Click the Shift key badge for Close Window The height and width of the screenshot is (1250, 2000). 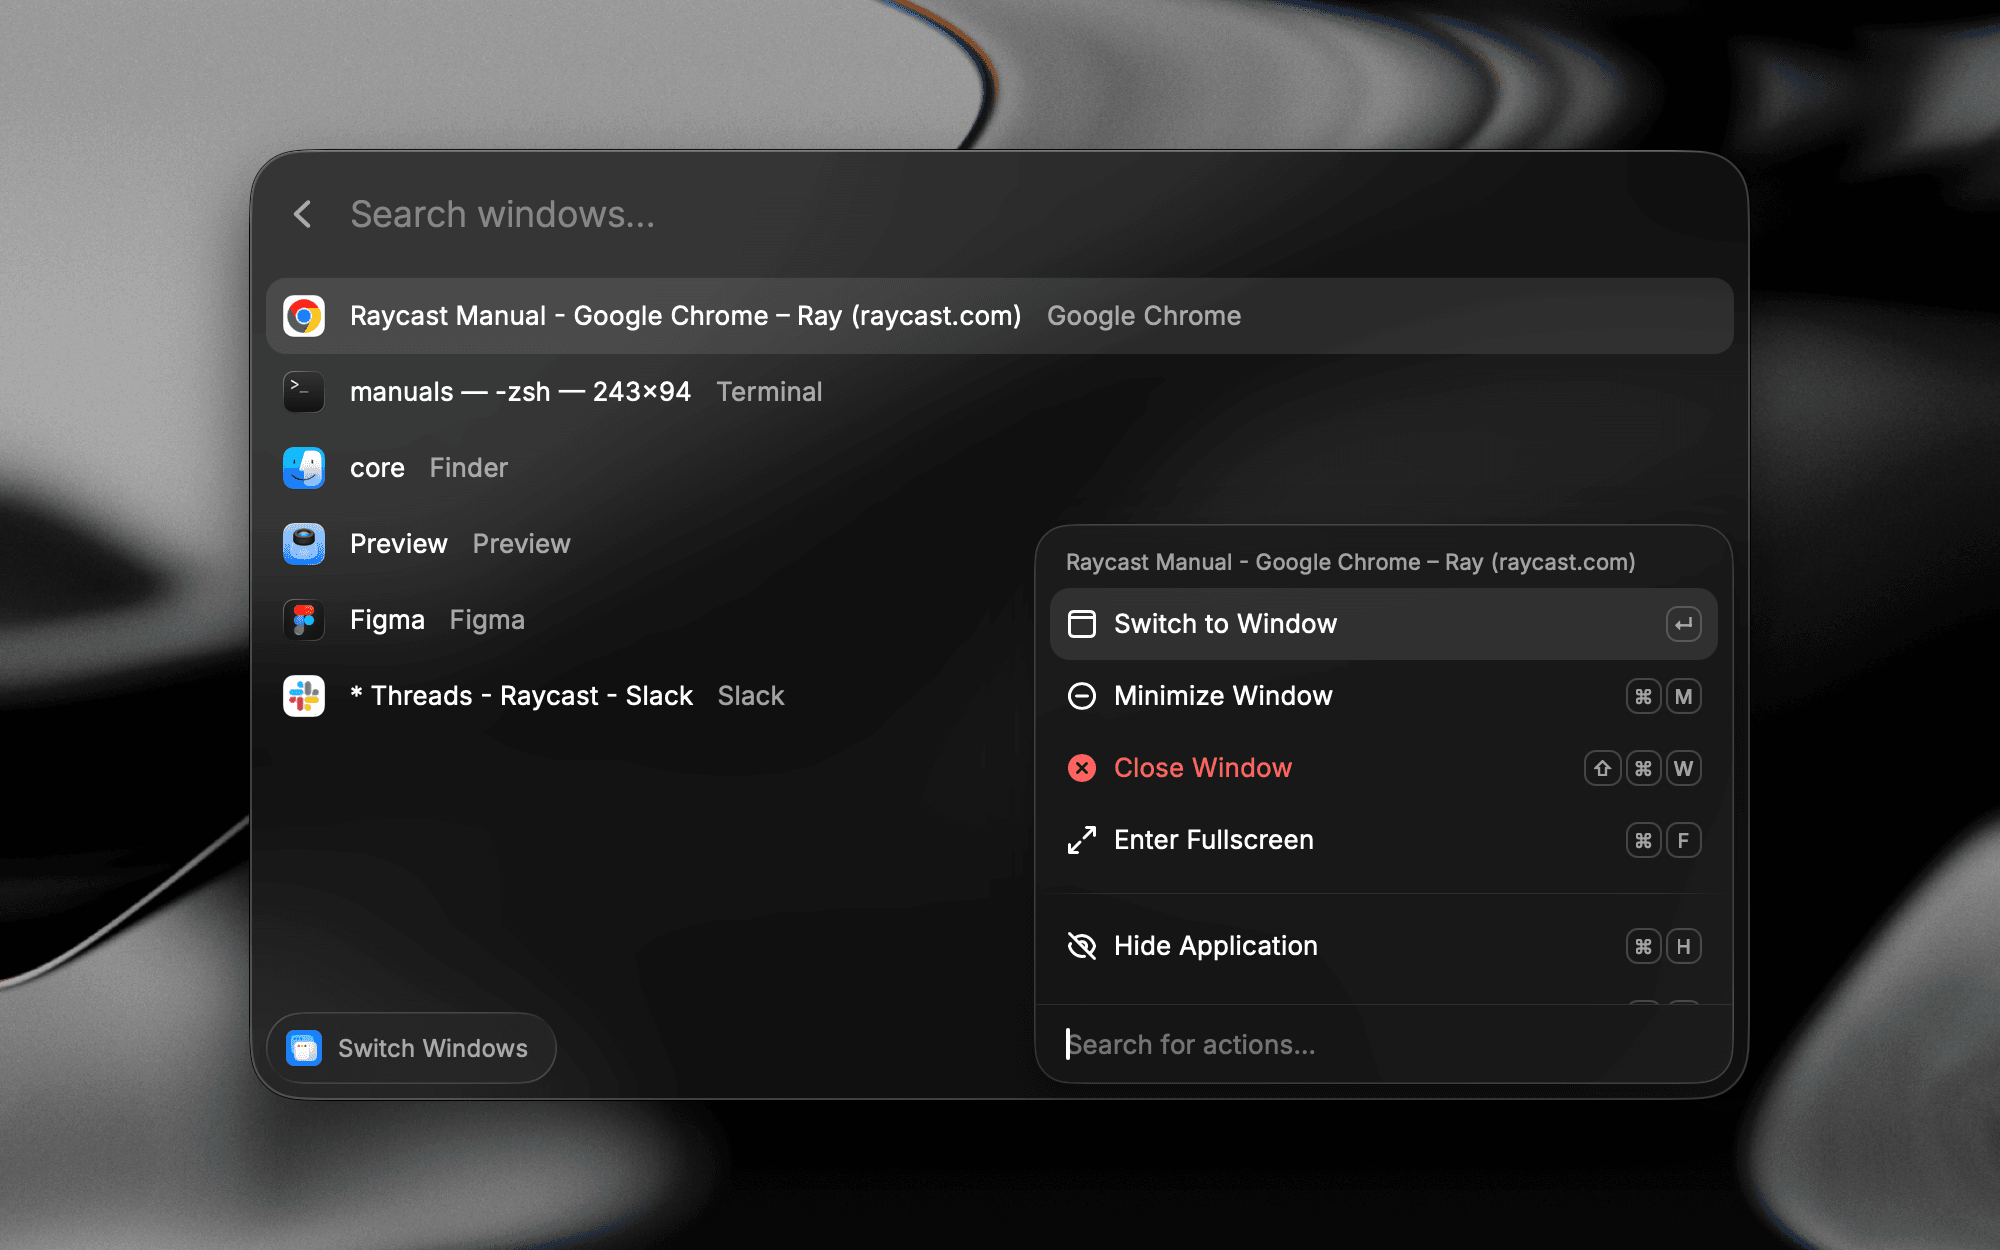pyautogui.click(x=1603, y=768)
